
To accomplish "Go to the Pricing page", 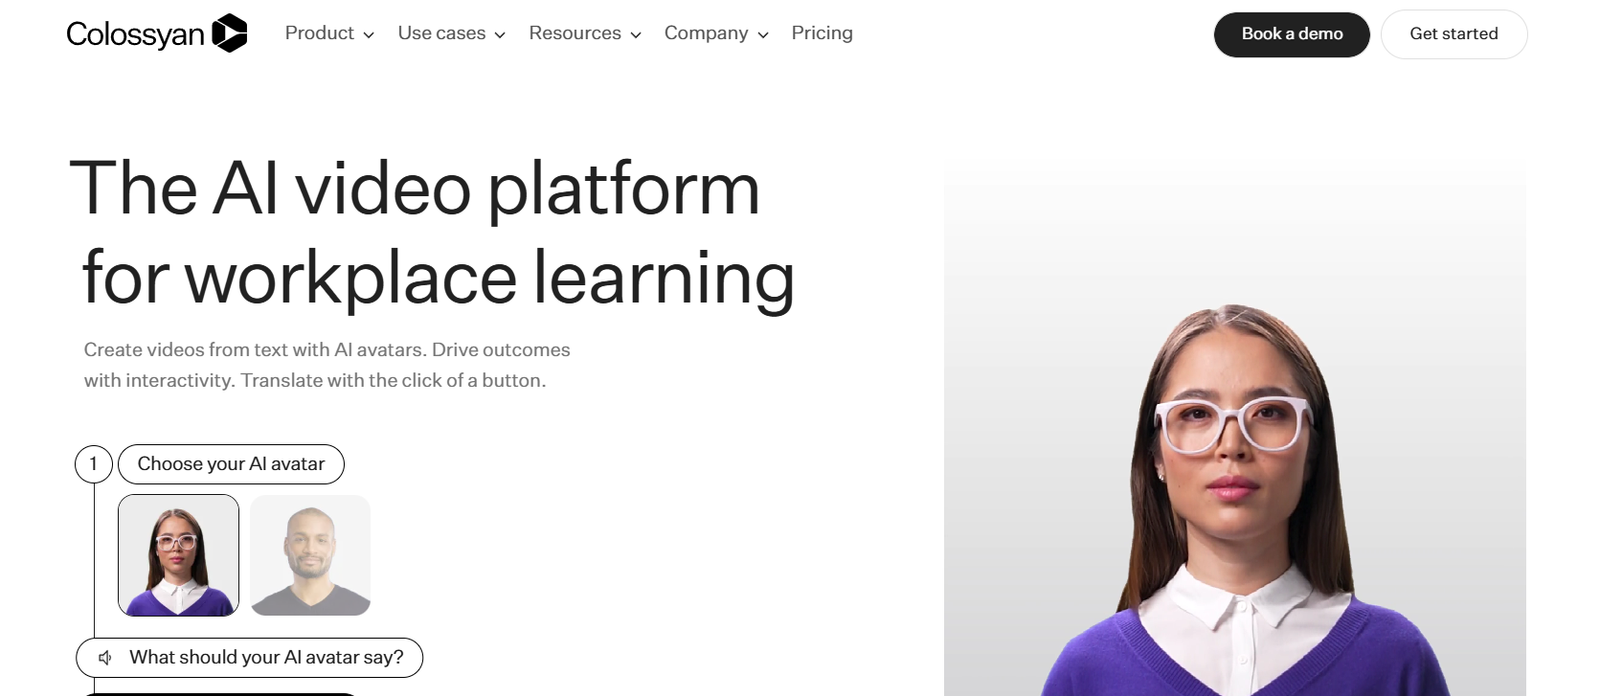I will (822, 33).
